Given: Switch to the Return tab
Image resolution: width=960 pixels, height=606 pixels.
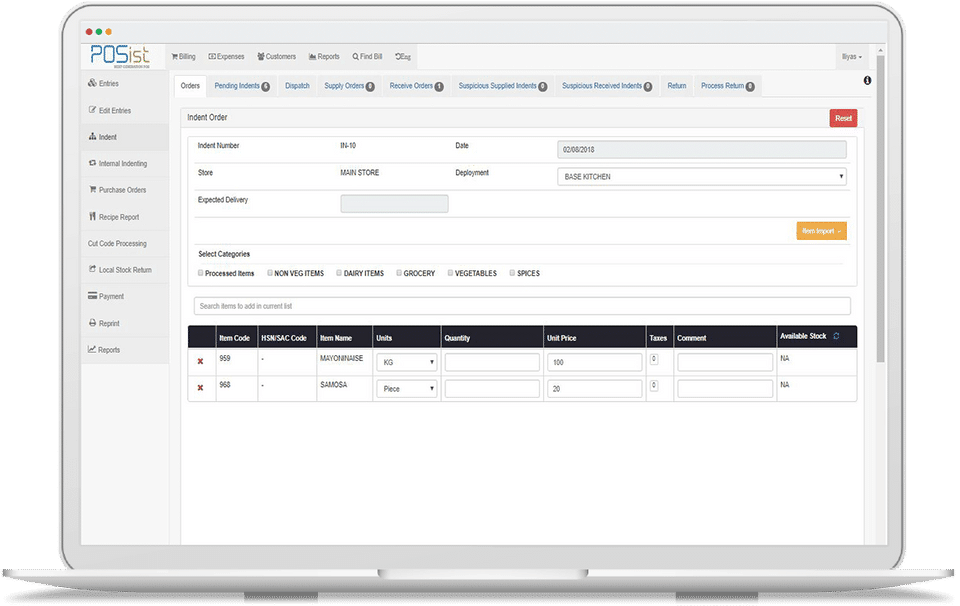Looking at the screenshot, I should tap(677, 86).
